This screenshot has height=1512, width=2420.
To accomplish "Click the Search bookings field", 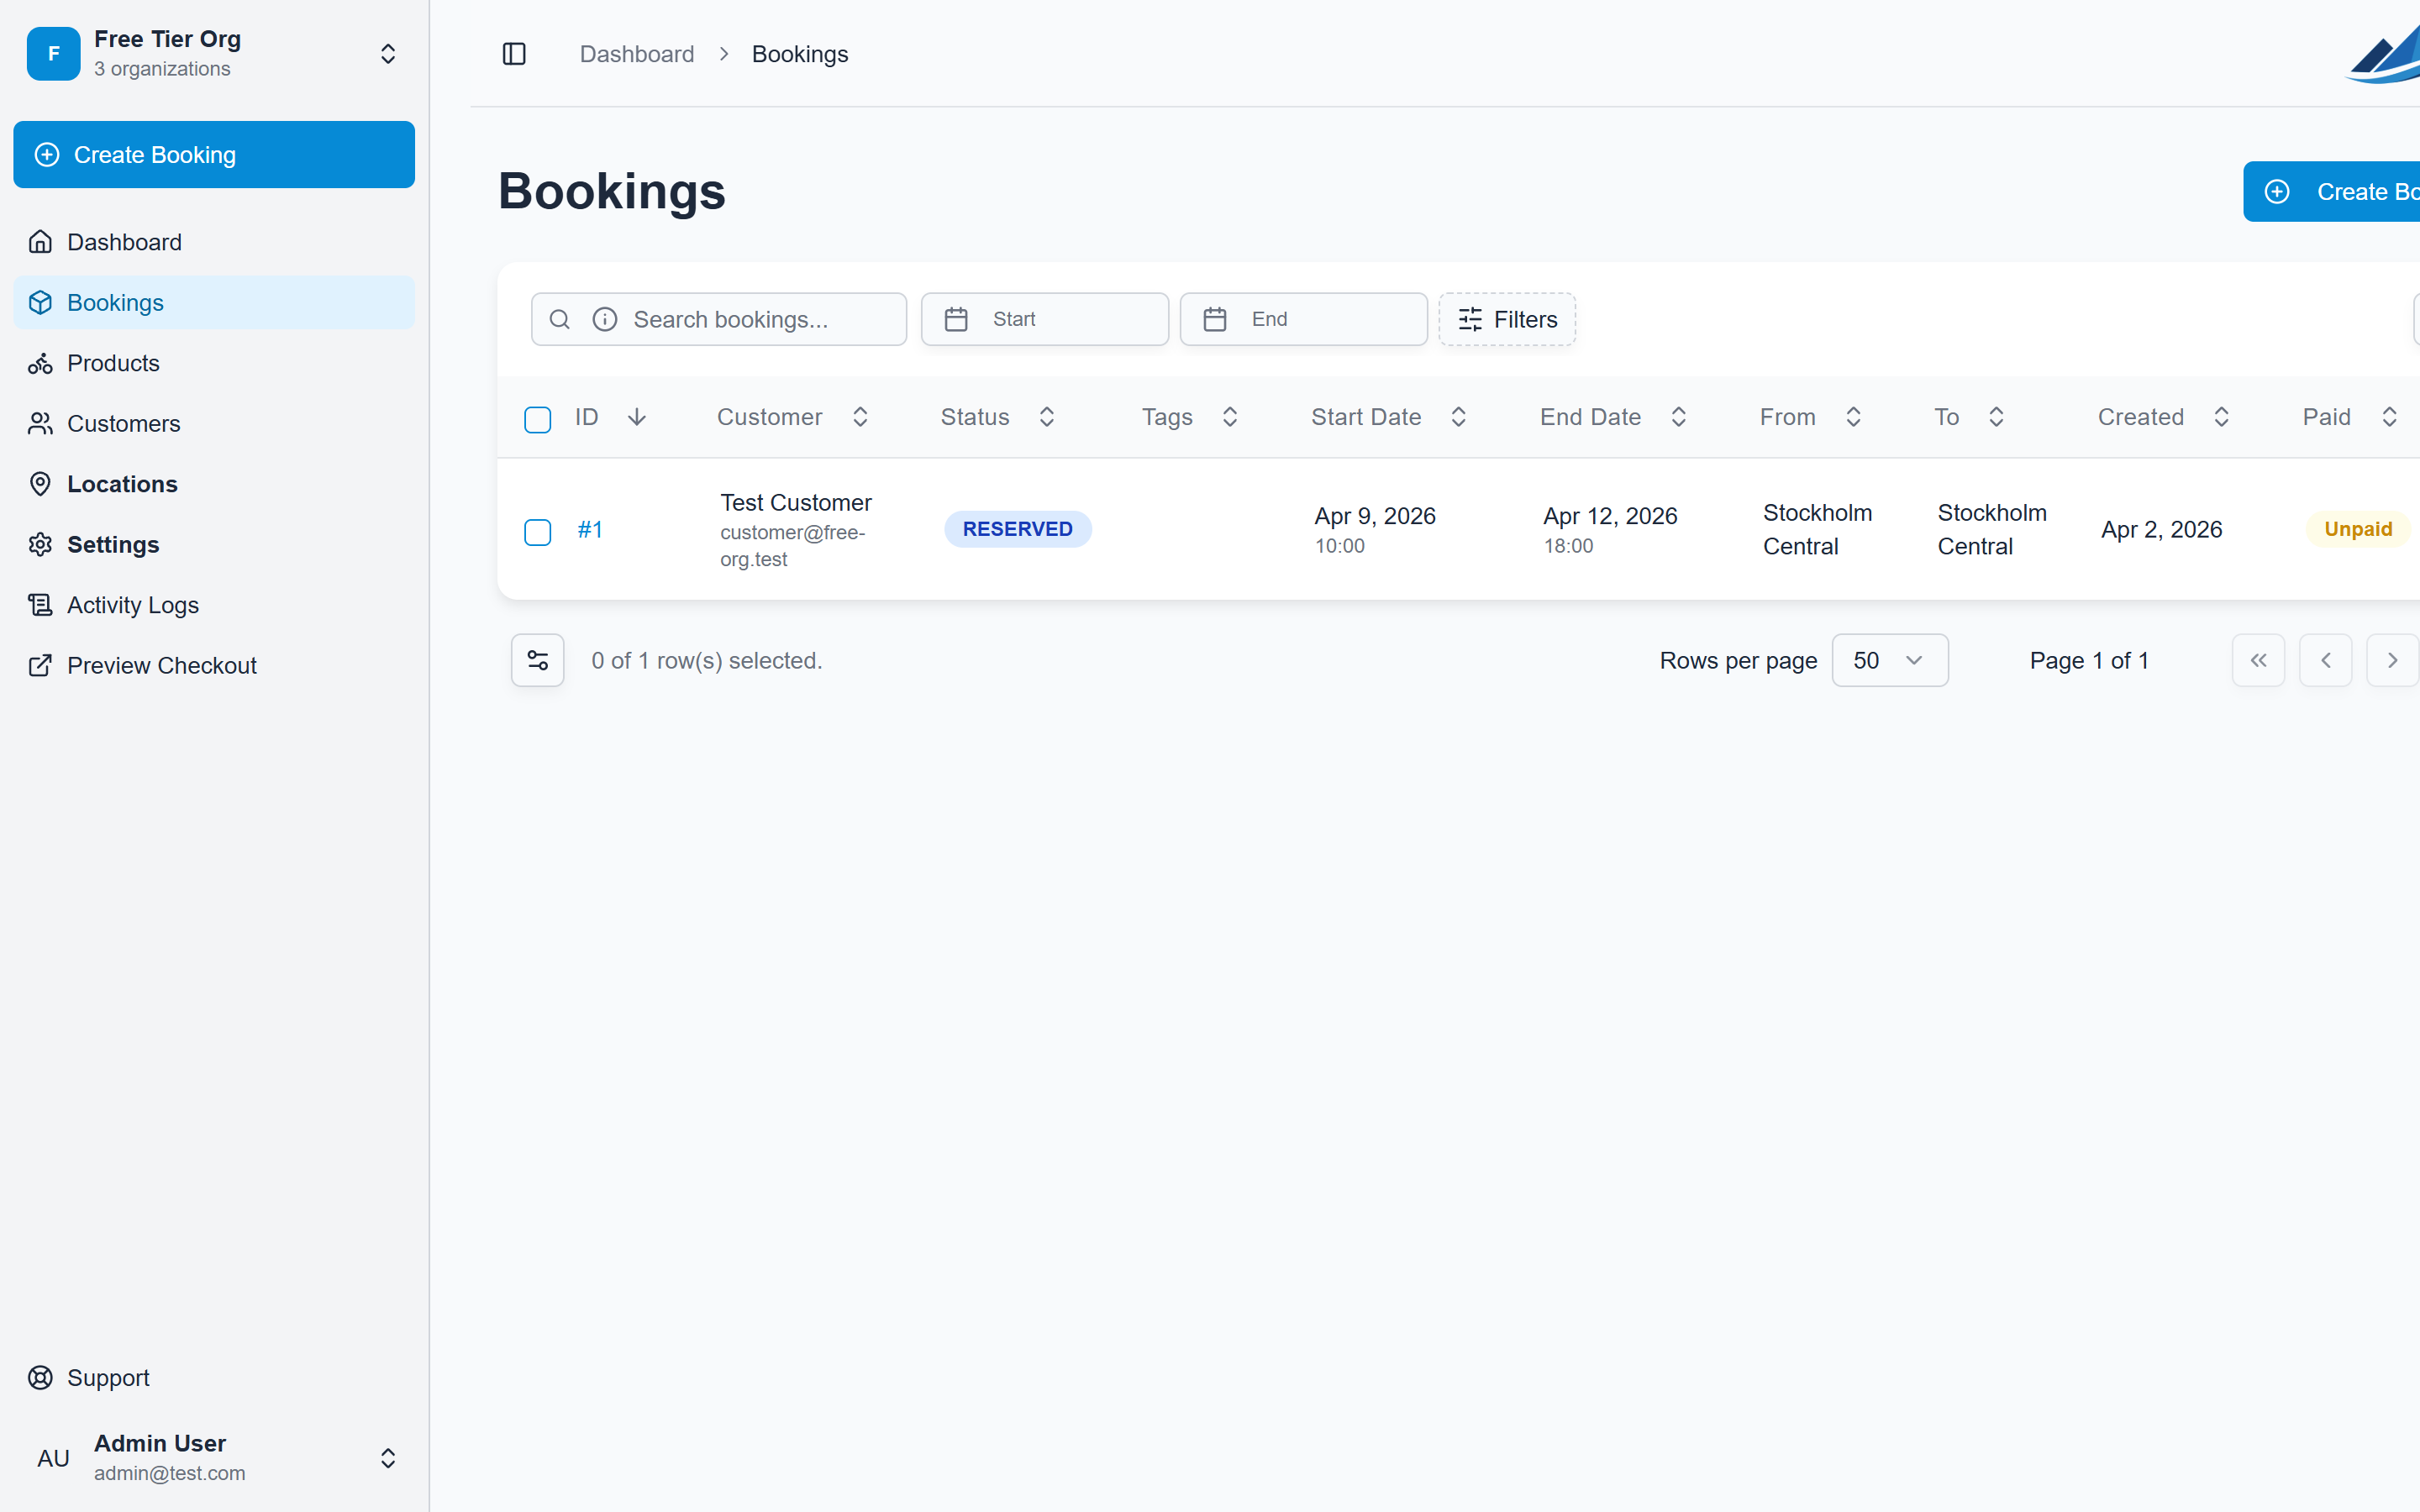I will click(719, 319).
